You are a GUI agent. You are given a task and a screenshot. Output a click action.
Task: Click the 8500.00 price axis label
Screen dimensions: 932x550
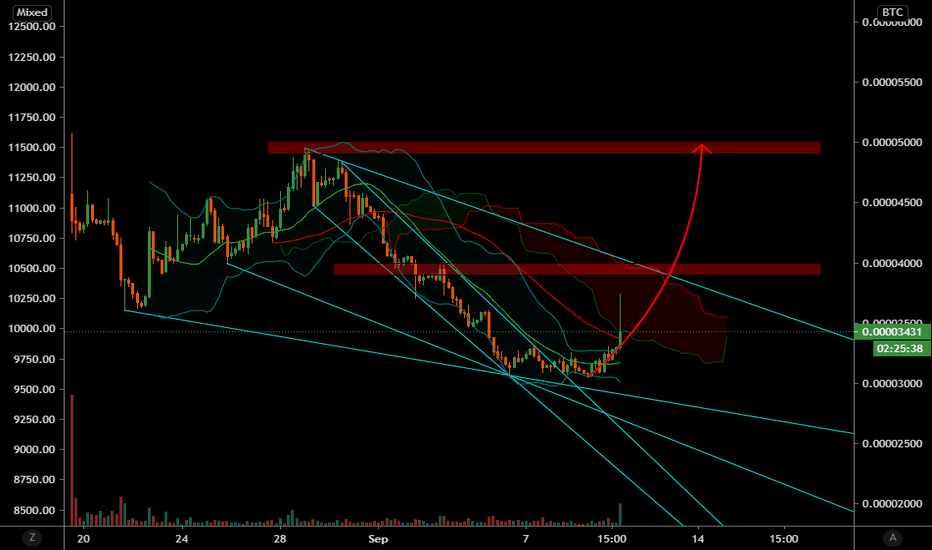tap(34, 510)
